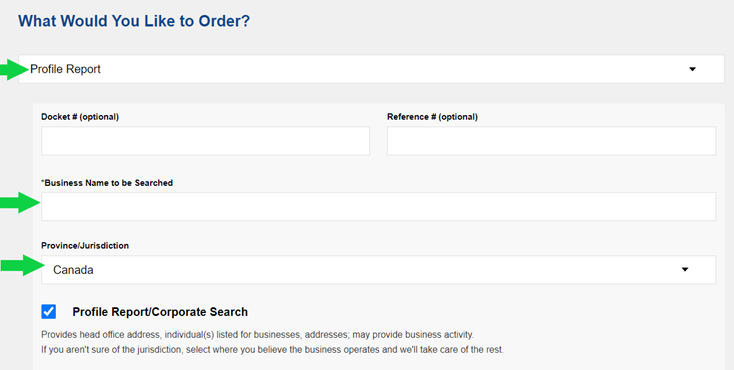This screenshot has width=734, height=370.
Task: Click the green arrow next to Canada
Action: pyautogui.click(x=22, y=266)
